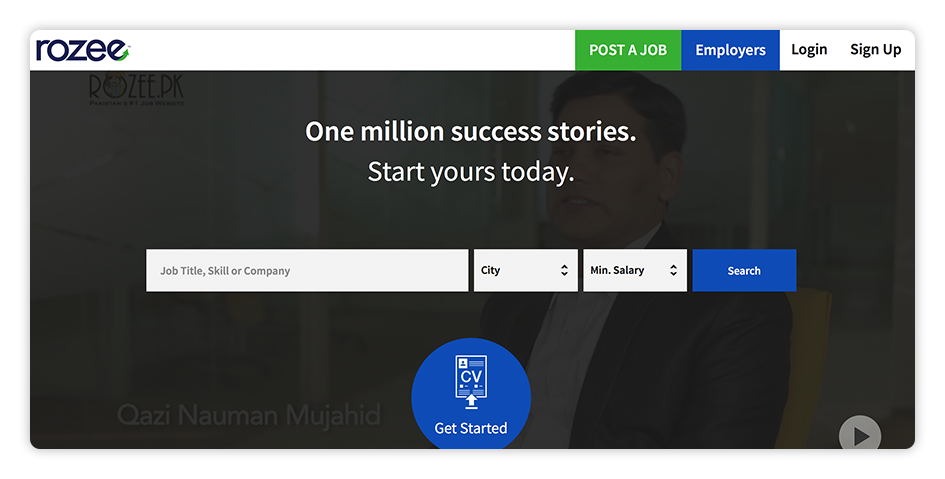
Task: Expand the Min. Salary dropdown
Action: [x=634, y=271]
